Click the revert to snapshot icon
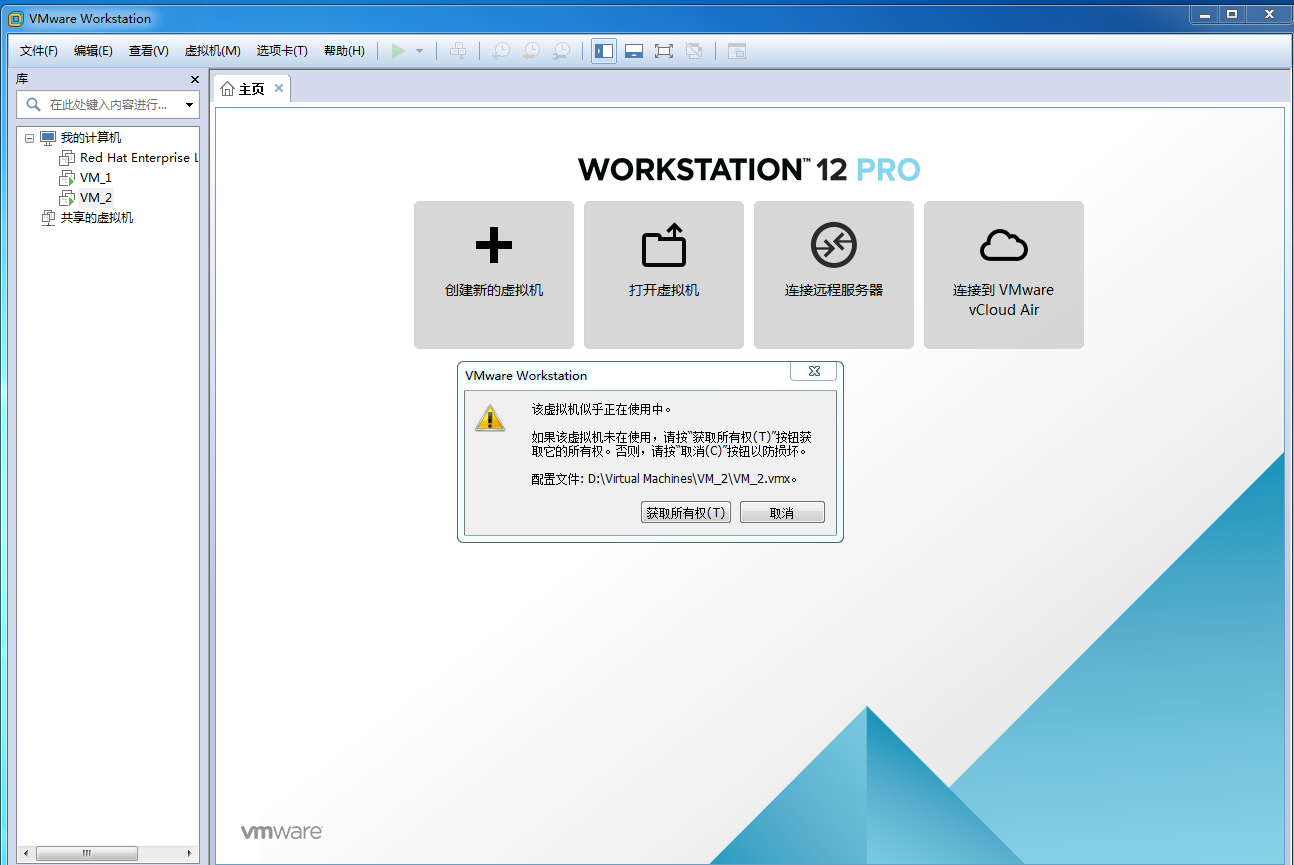The height and width of the screenshot is (865, 1294). click(532, 51)
